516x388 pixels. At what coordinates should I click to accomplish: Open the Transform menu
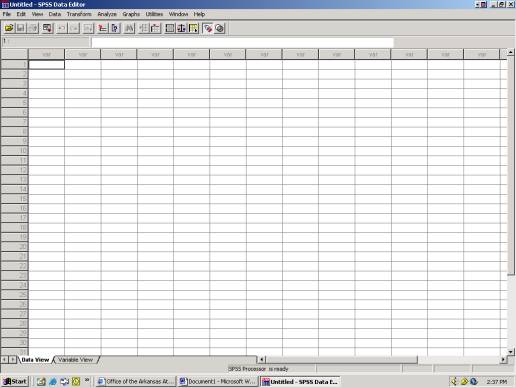click(x=79, y=14)
